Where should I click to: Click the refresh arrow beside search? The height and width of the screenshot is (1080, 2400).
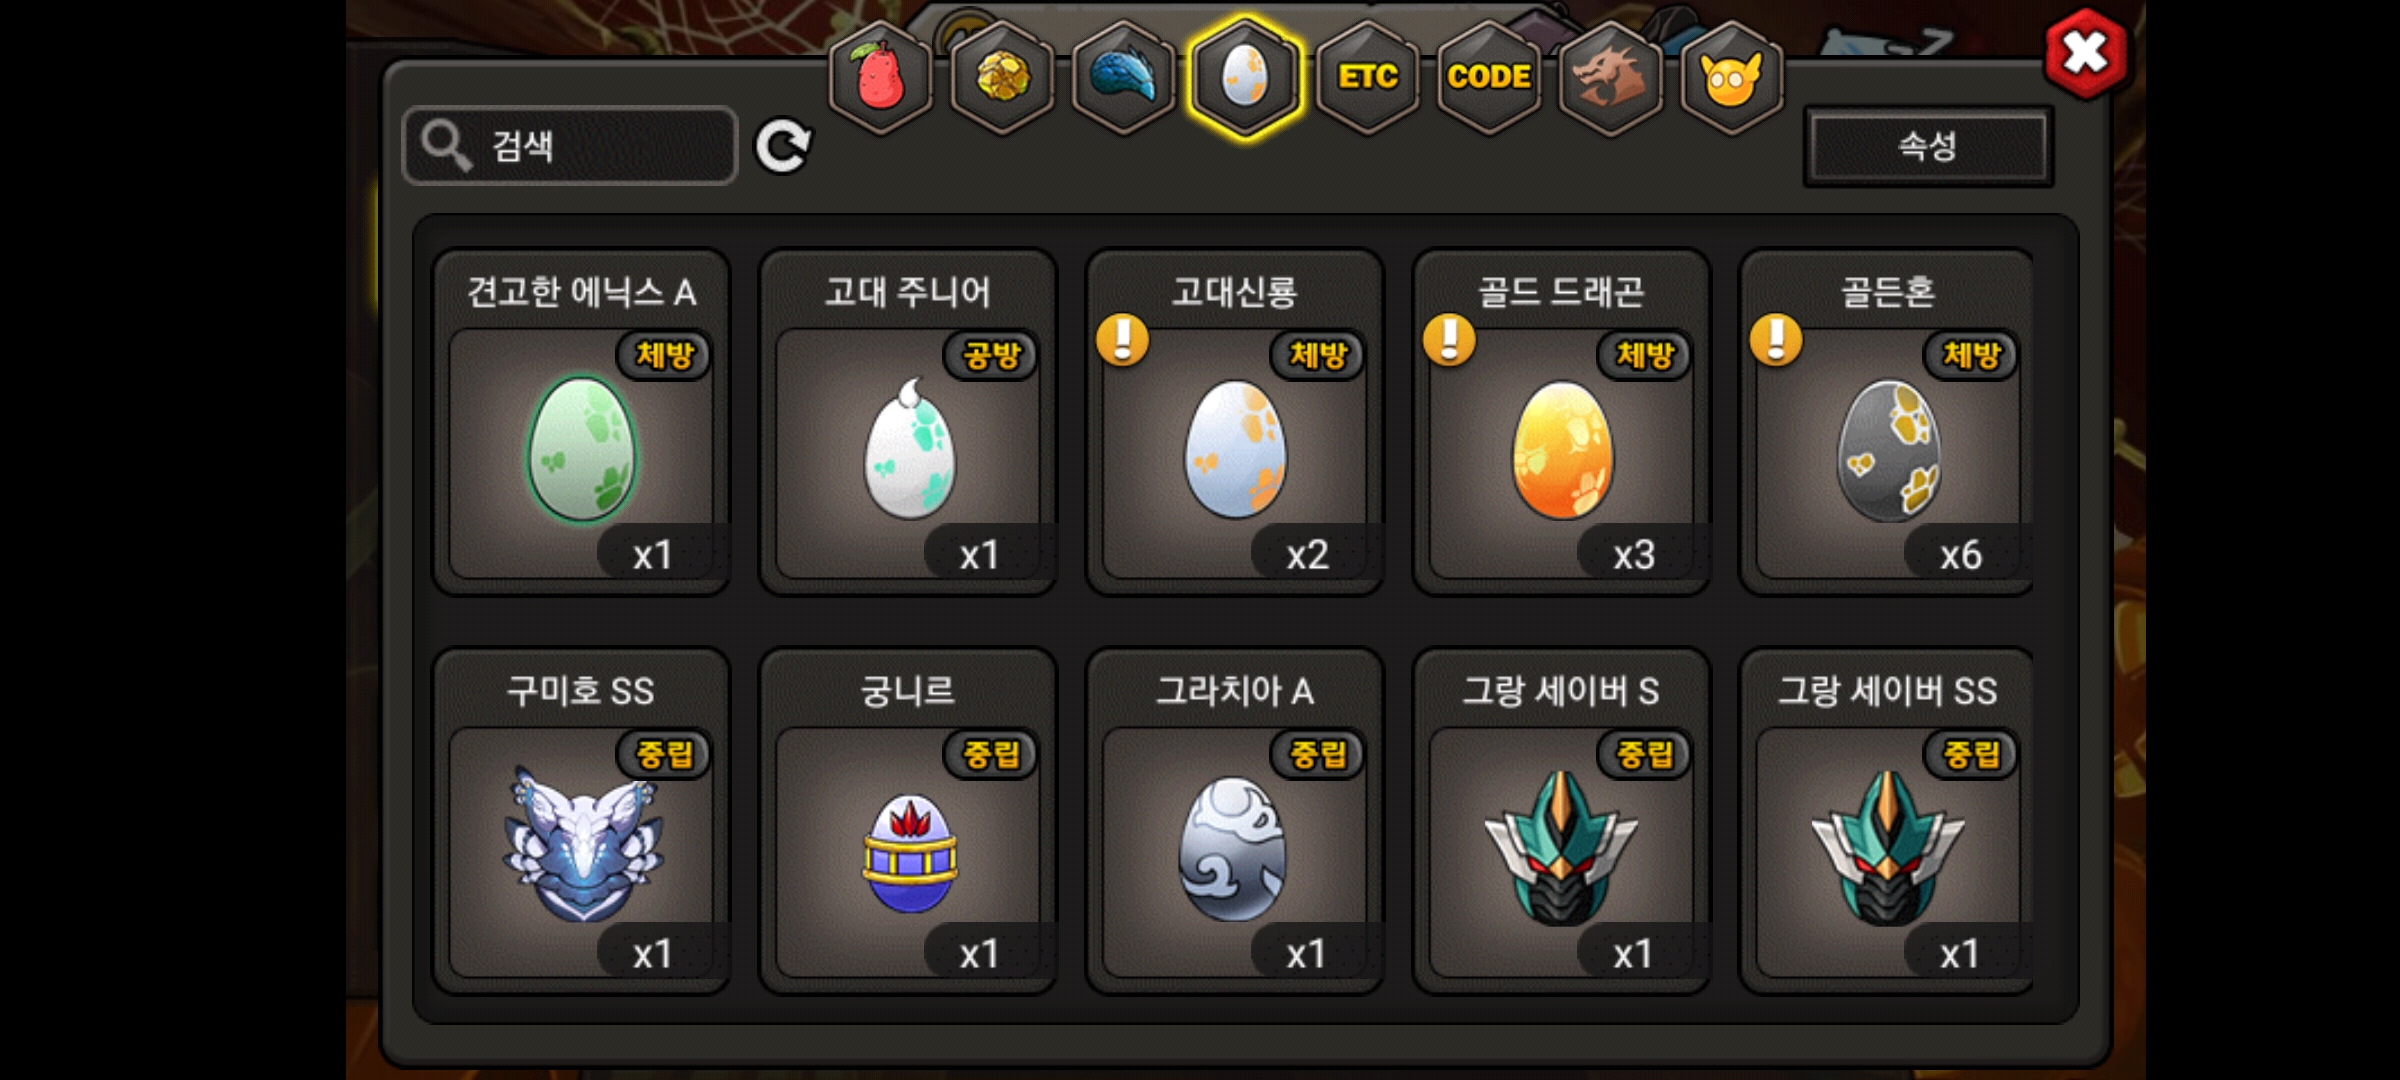click(783, 147)
